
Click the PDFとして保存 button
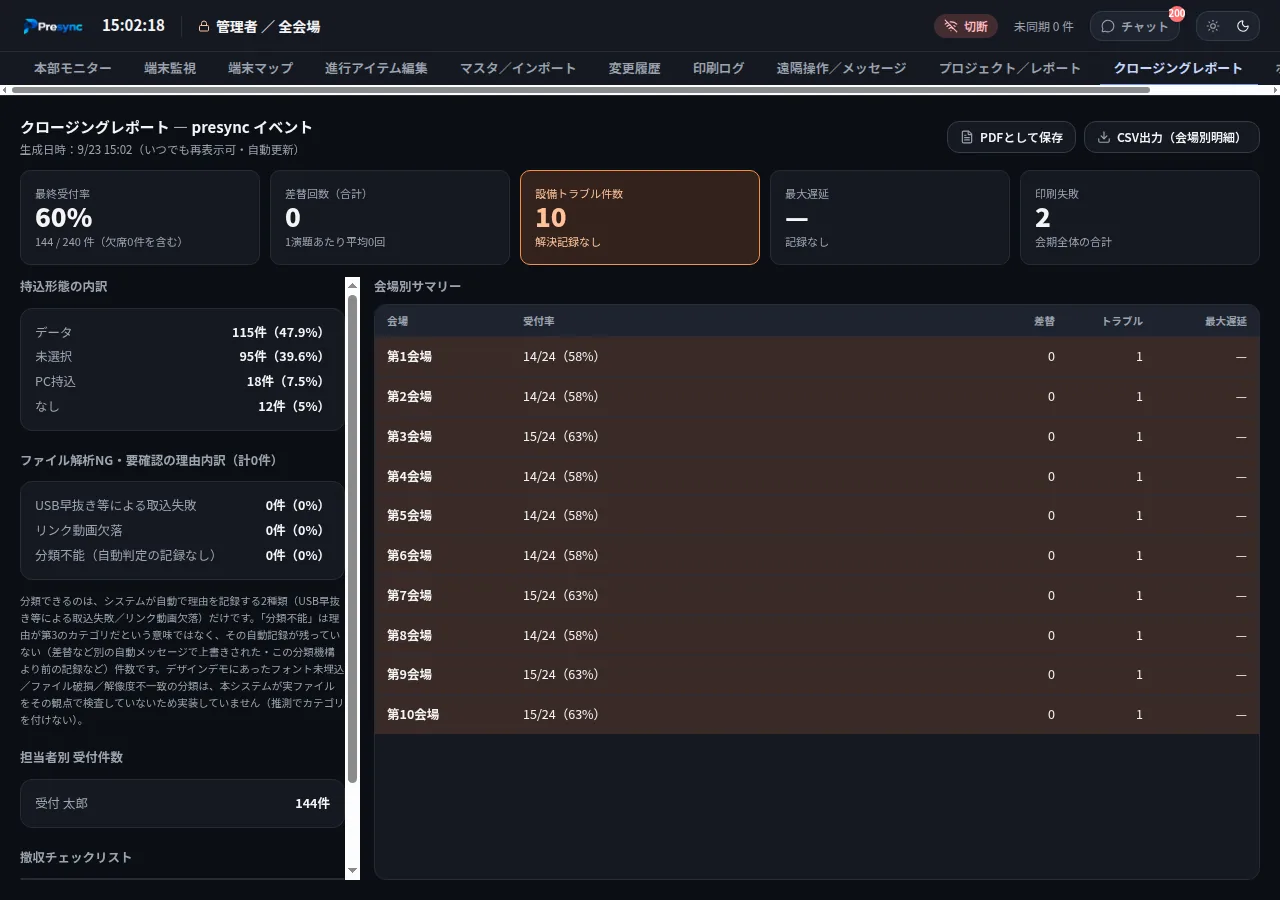[1011, 137]
